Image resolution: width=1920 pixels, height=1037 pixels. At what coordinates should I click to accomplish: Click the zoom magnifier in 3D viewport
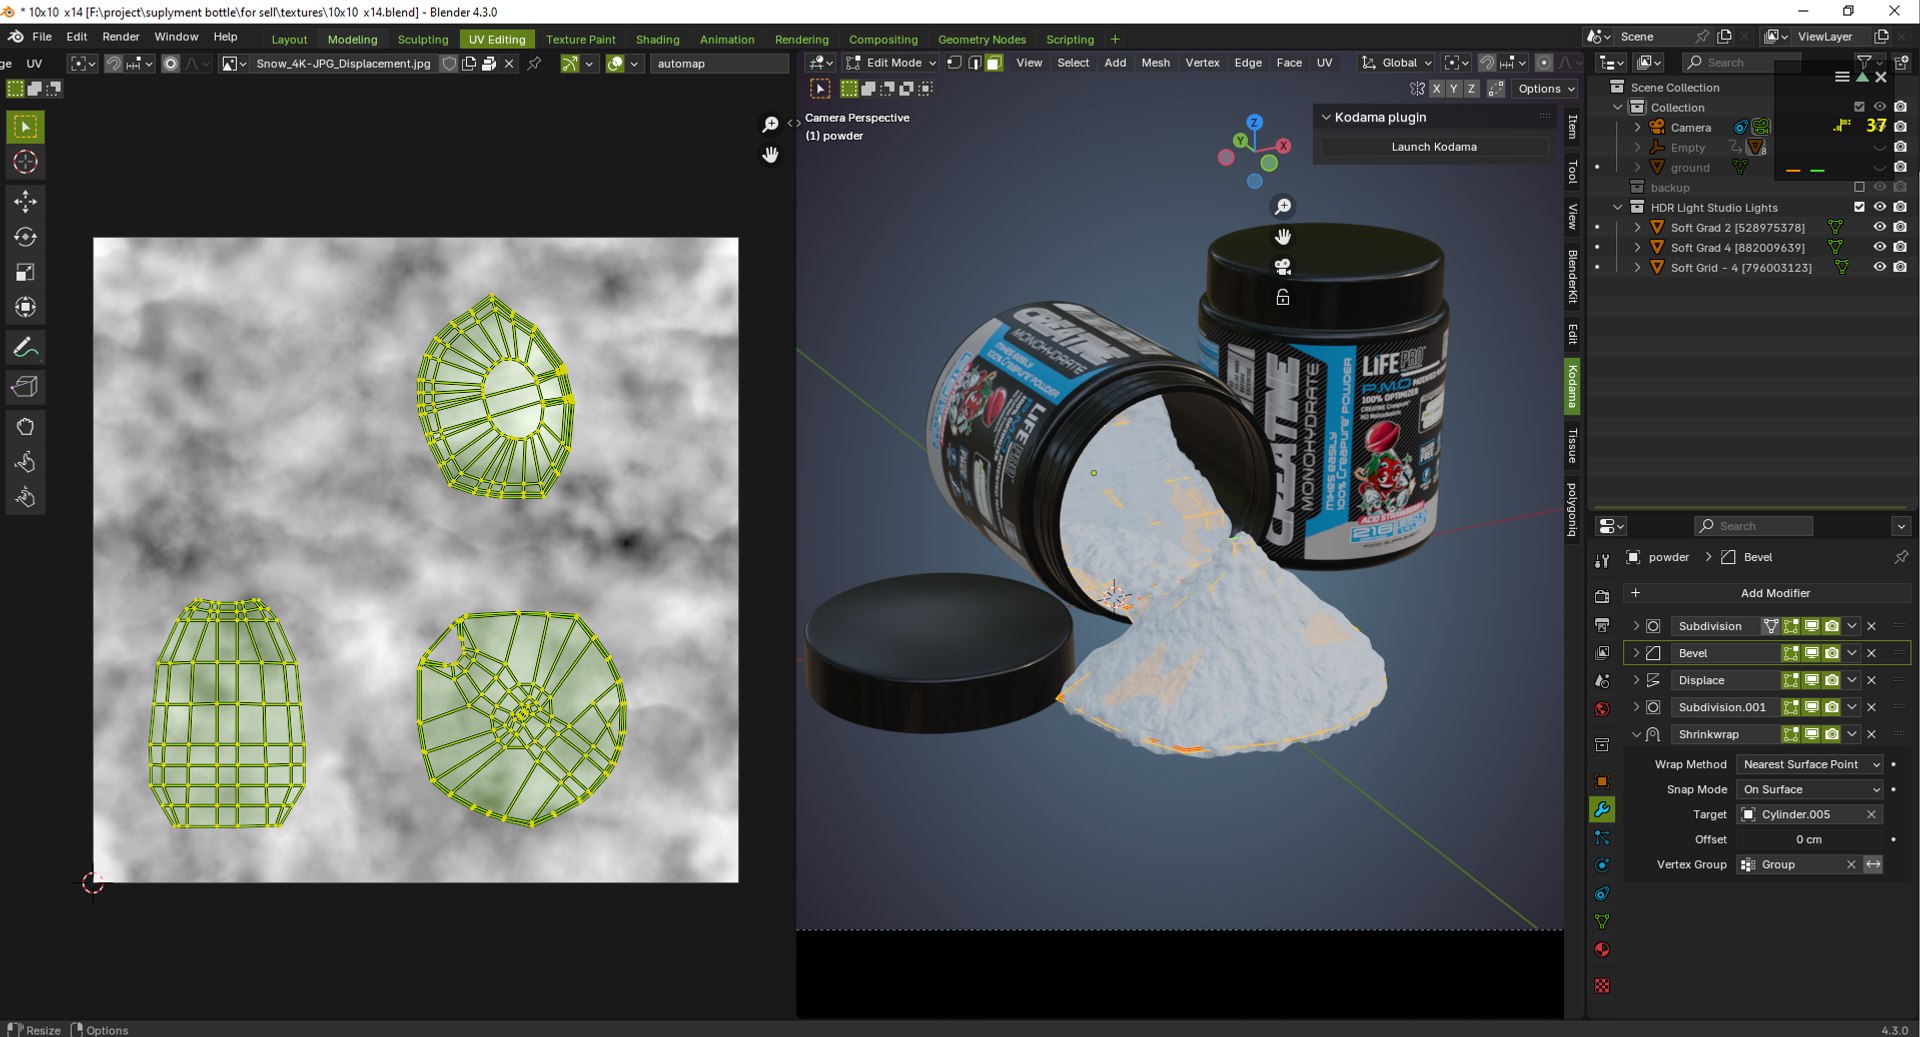coord(1283,207)
